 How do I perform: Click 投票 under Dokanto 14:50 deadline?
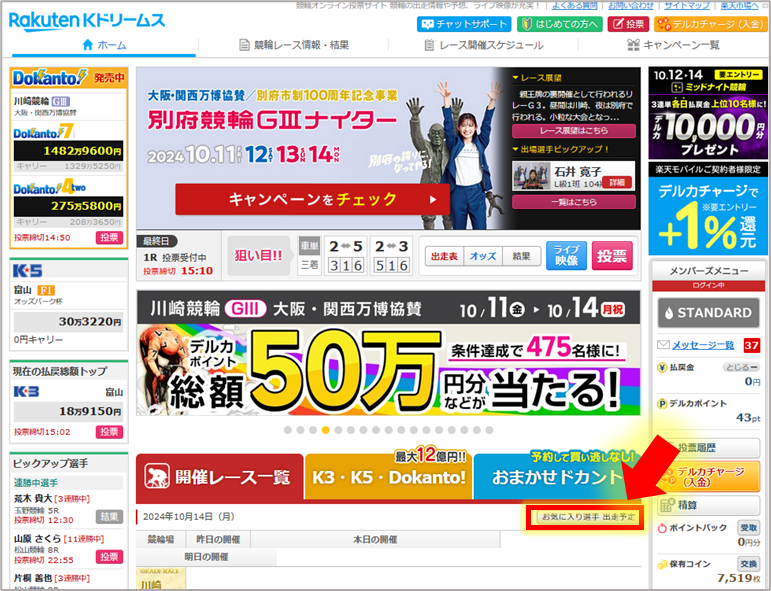[109, 237]
